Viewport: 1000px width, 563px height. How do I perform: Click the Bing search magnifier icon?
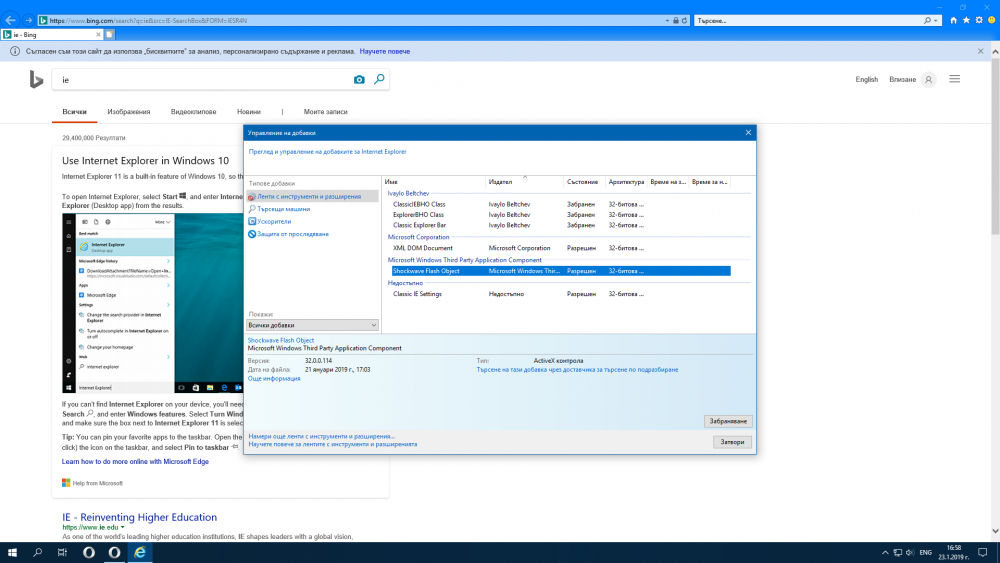click(x=379, y=79)
